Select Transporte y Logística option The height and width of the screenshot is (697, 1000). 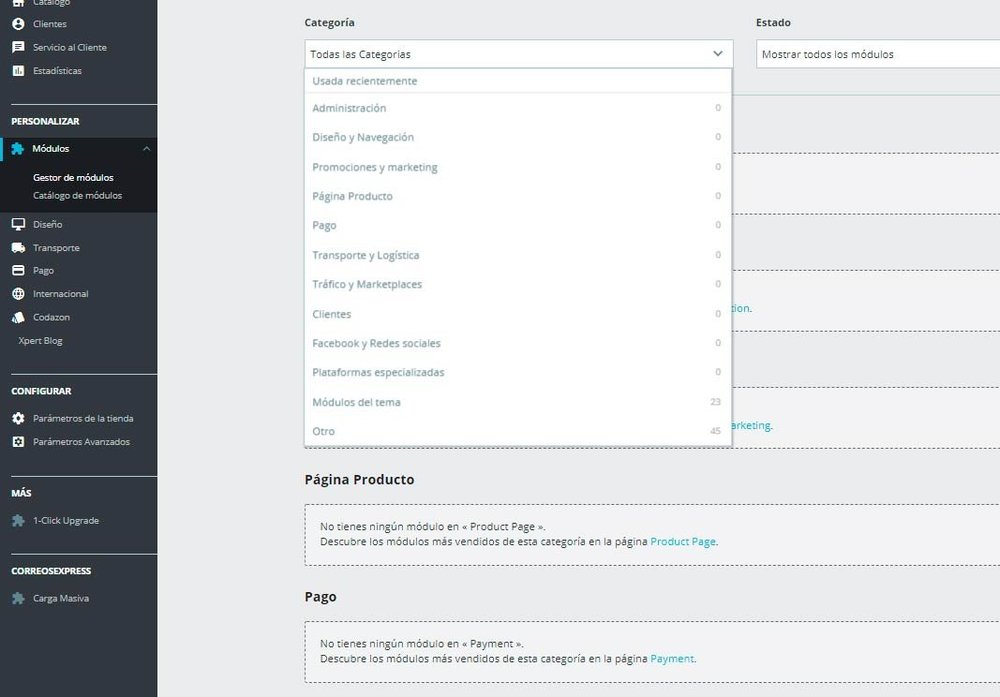(x=518, y=255)
